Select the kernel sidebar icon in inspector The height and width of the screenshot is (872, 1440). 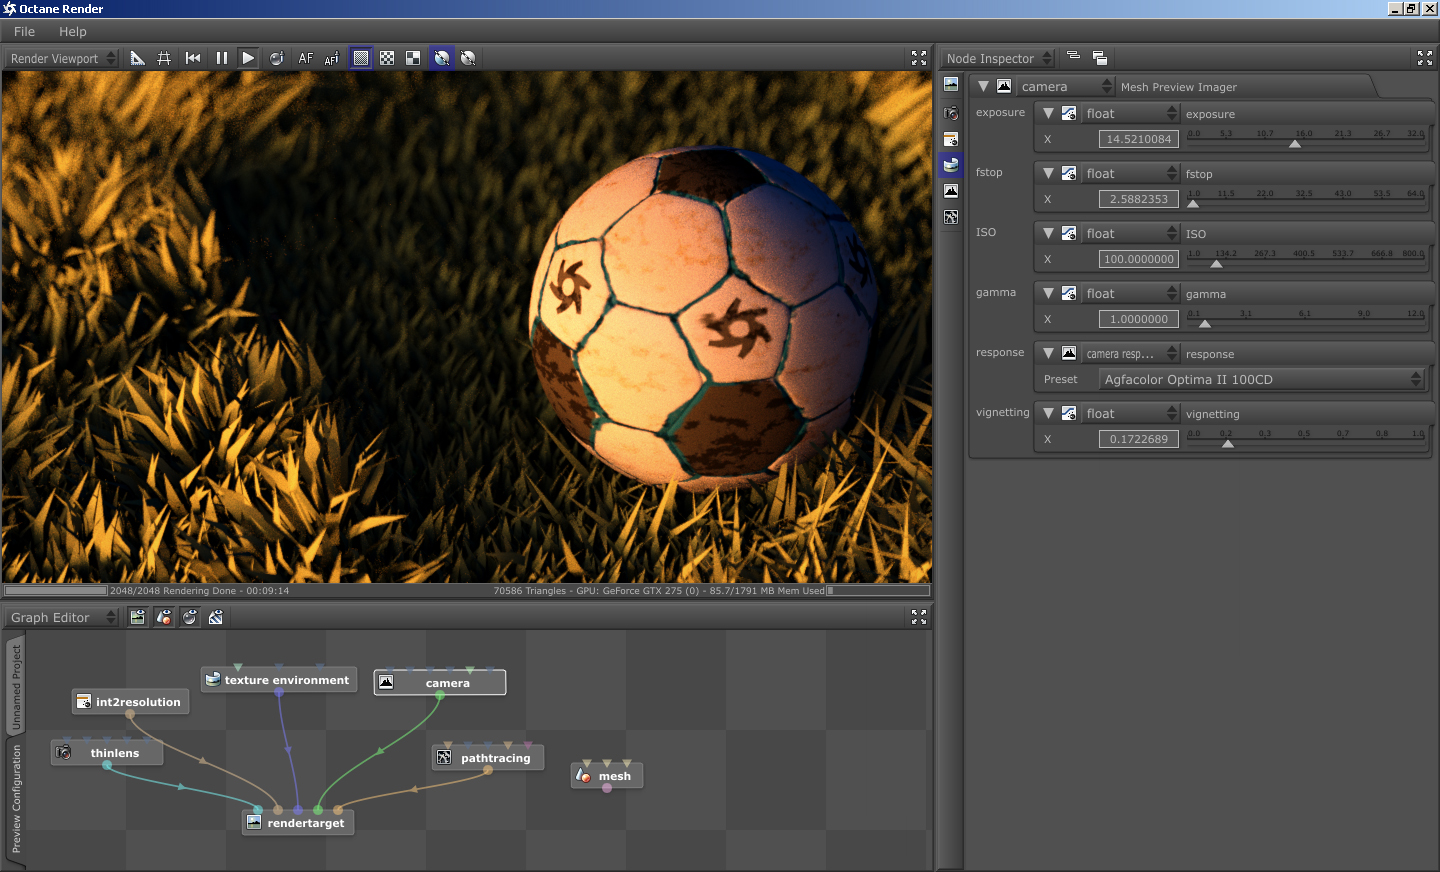click(x=951, y=217)
